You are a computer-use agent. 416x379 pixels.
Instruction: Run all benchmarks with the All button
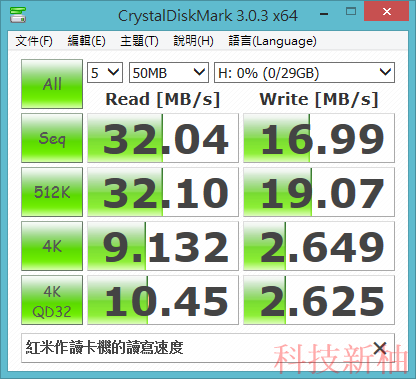(x=52, y=84)
